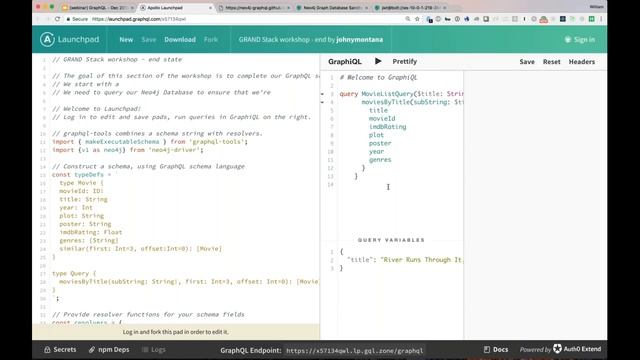The width and height of the screenshot is (640, 360).
Task: Click the genres field in query
Action: pos(380,160)
